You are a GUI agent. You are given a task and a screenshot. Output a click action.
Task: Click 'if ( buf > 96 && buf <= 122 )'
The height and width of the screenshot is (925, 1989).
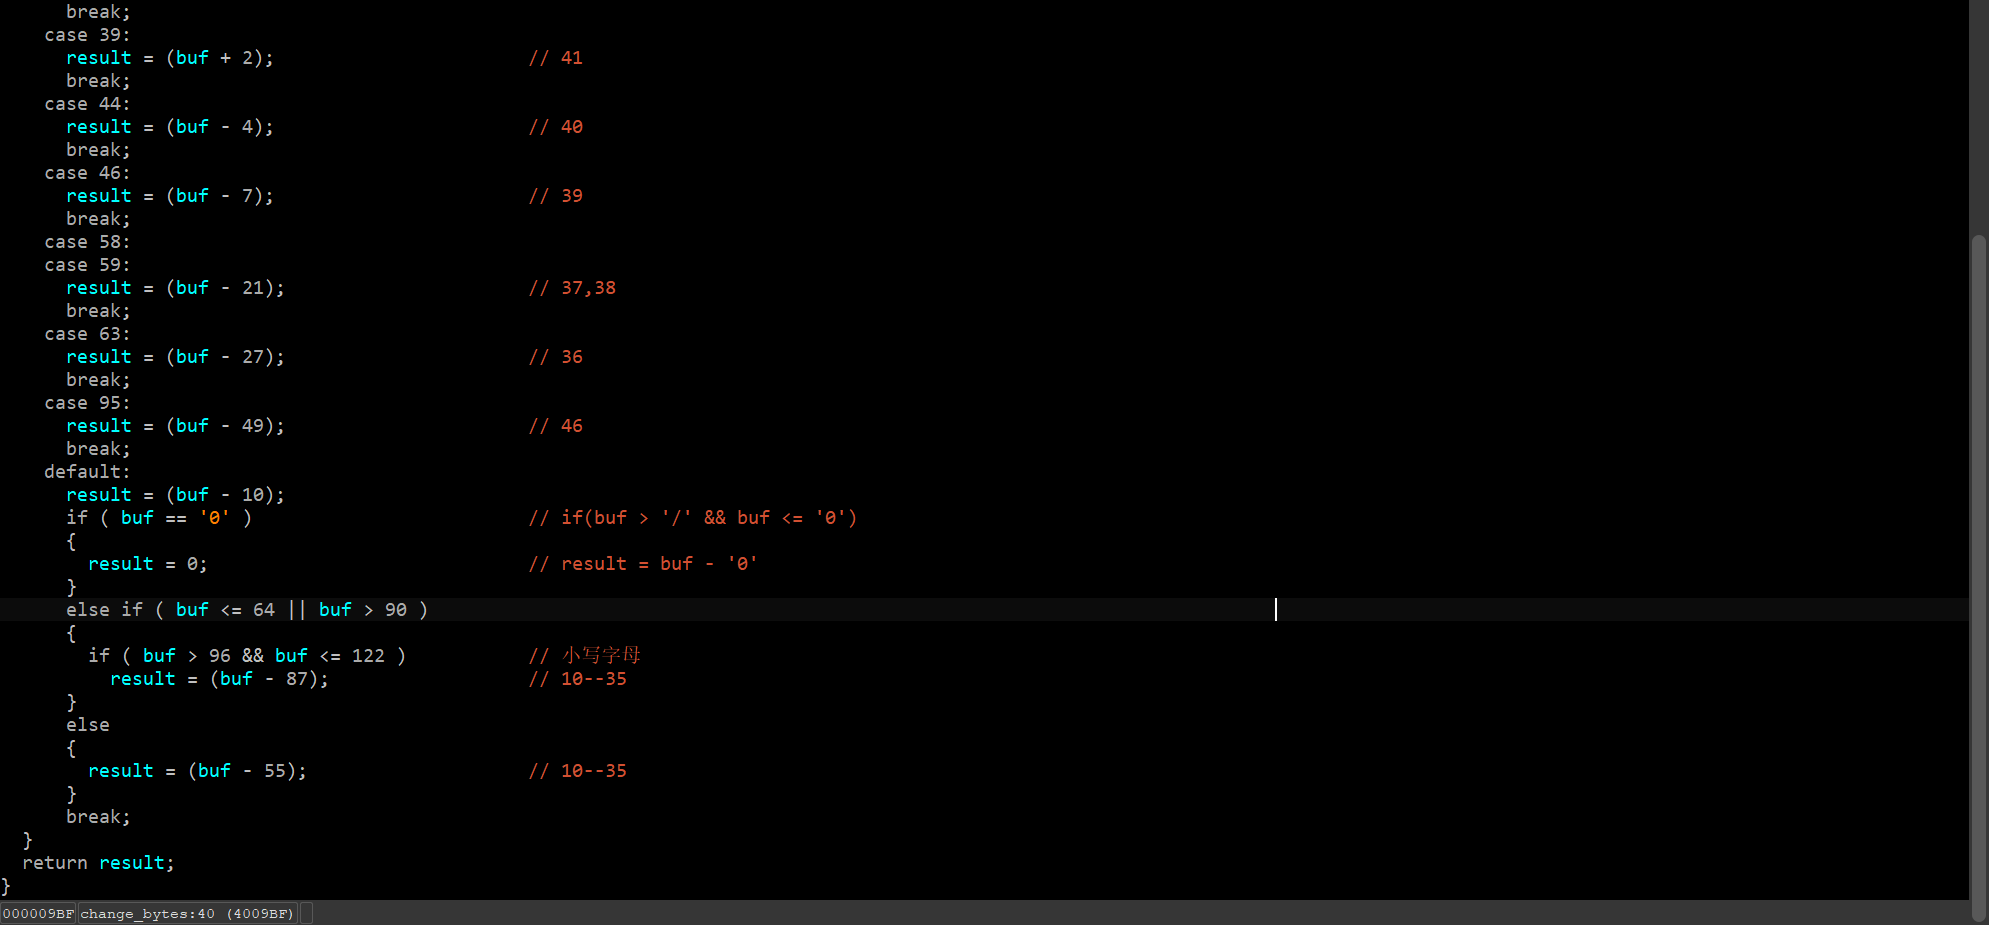tap(247, 656)
